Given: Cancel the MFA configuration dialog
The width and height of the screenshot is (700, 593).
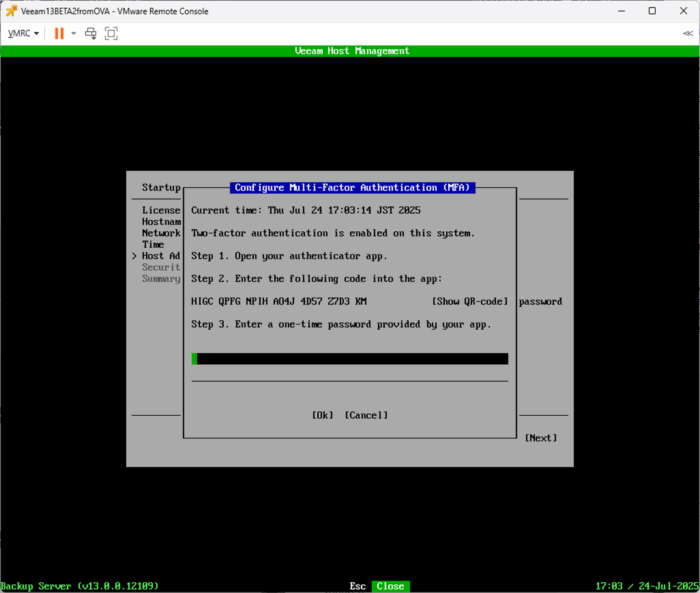Looking at the screenshot, I should 366,415.
